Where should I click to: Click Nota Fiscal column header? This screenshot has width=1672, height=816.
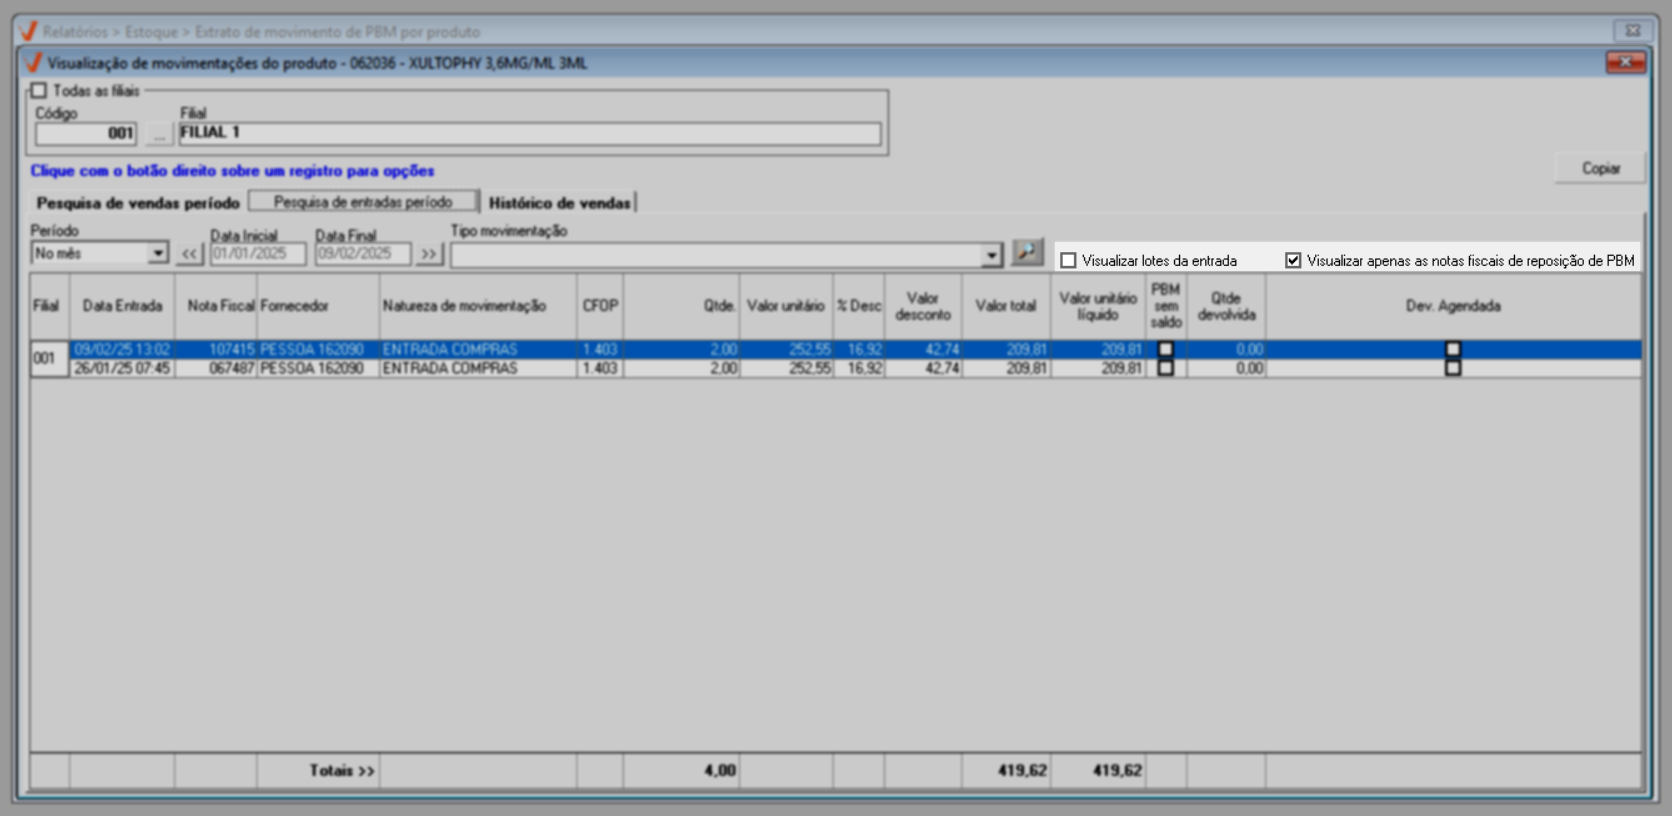coord(216,306)
